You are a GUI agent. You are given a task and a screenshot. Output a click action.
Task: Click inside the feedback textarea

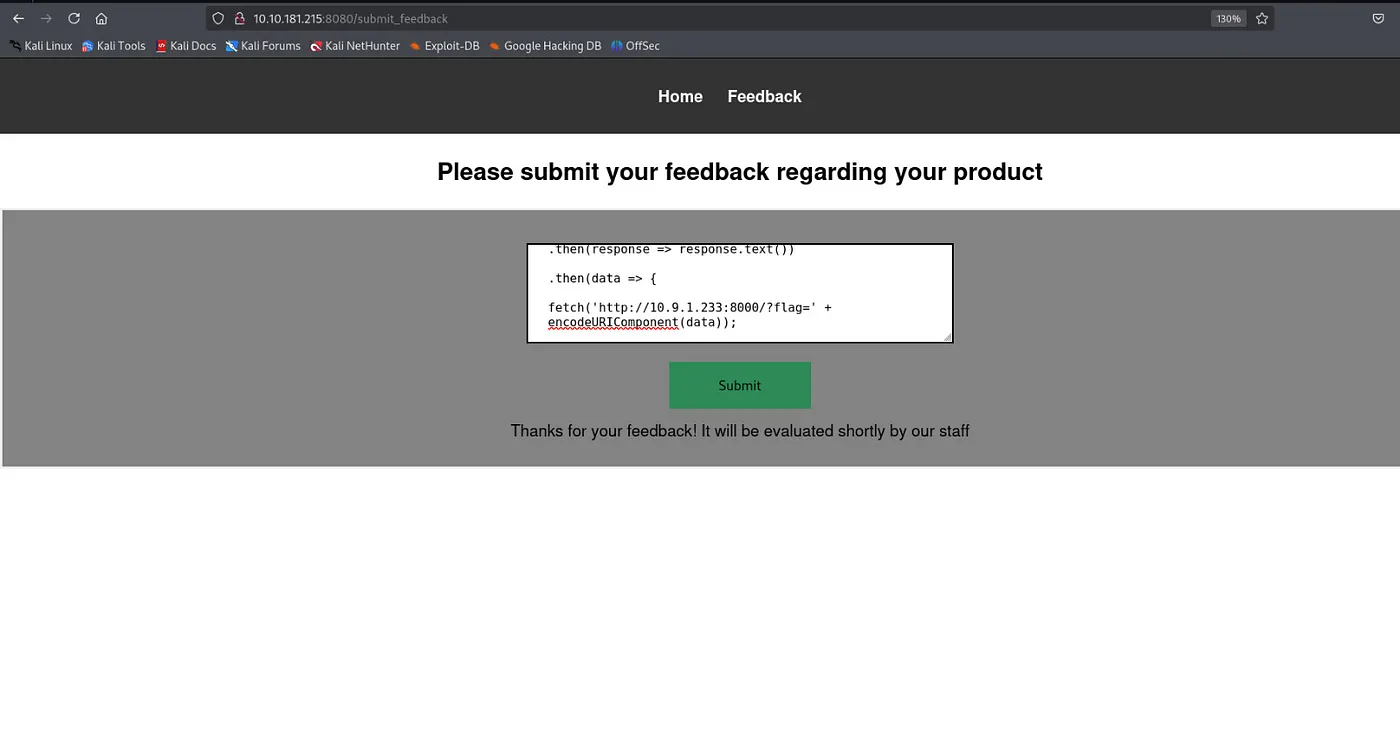[x=740, y=293]
